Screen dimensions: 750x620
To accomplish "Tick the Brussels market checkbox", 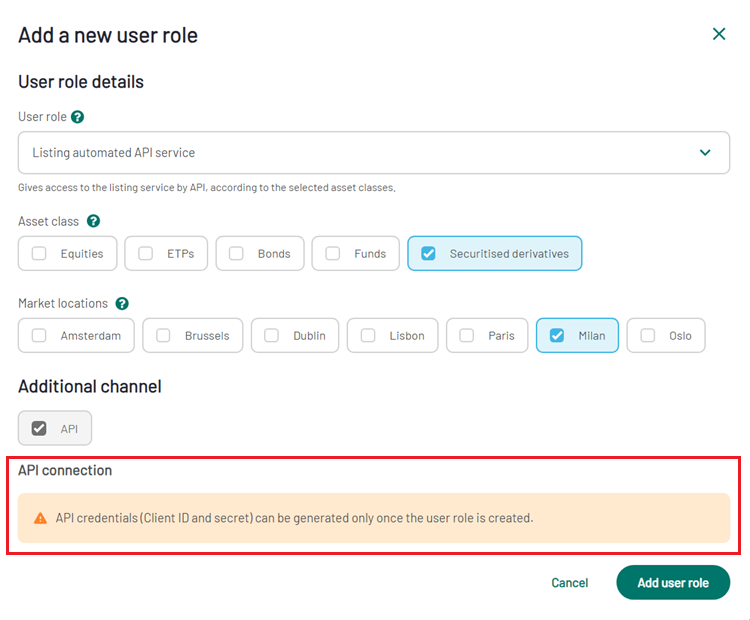I will click(164, 336).
